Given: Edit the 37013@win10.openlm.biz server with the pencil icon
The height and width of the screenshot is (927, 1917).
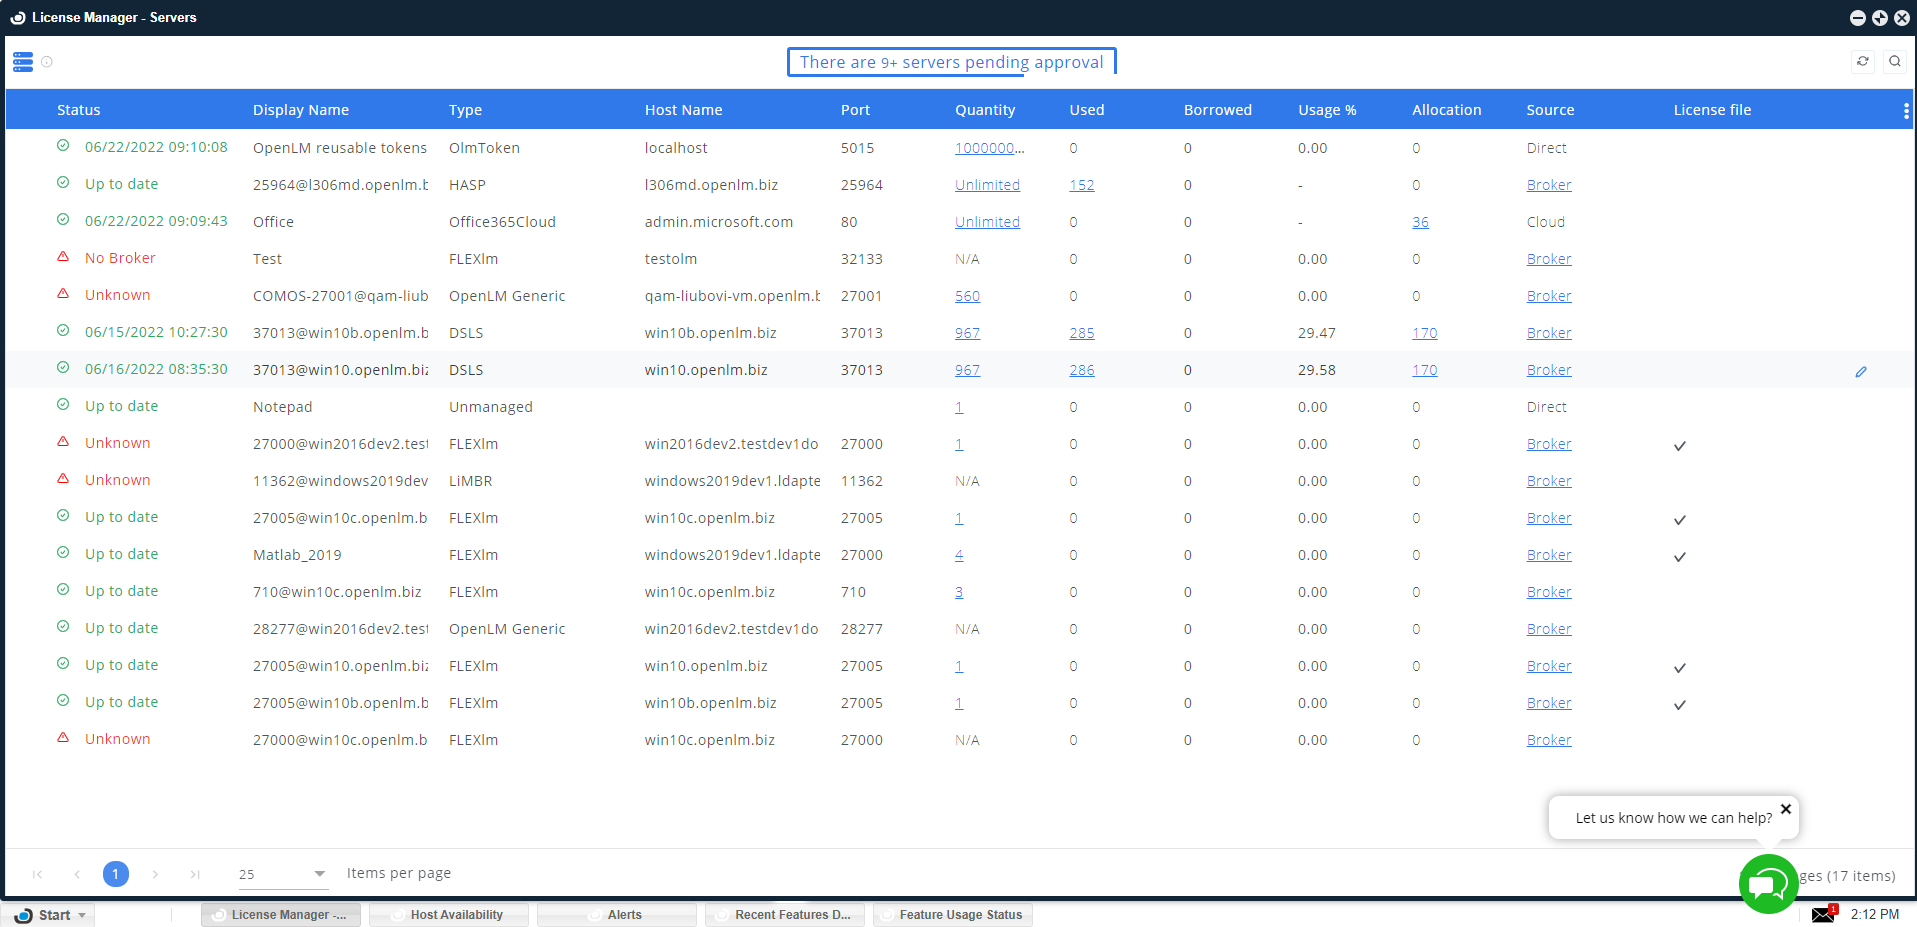Looking at the screenshot, I should pos(1861,371).
